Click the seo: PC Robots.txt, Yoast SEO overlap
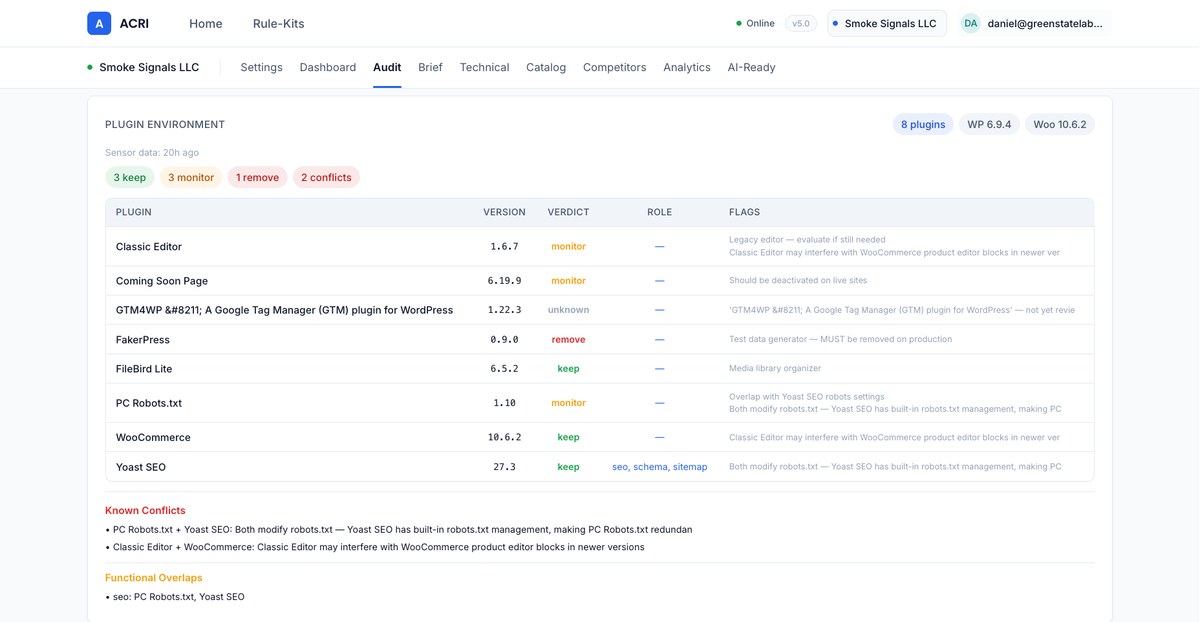 [175, 597]
